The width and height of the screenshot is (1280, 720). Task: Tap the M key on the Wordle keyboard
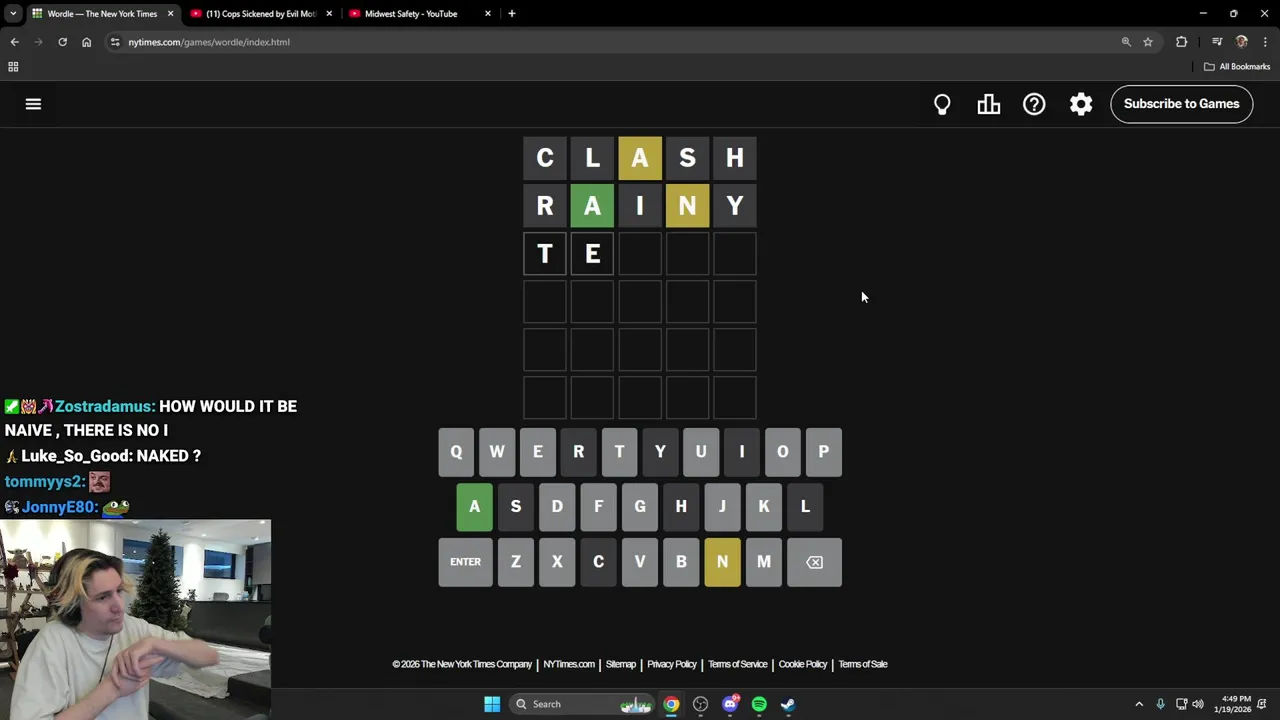click(763, 562)
